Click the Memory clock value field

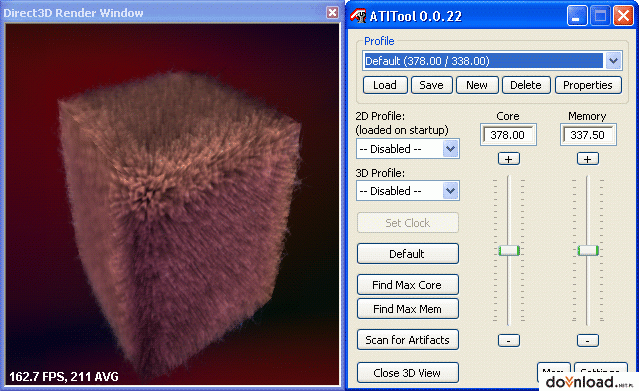click(588, 135)
